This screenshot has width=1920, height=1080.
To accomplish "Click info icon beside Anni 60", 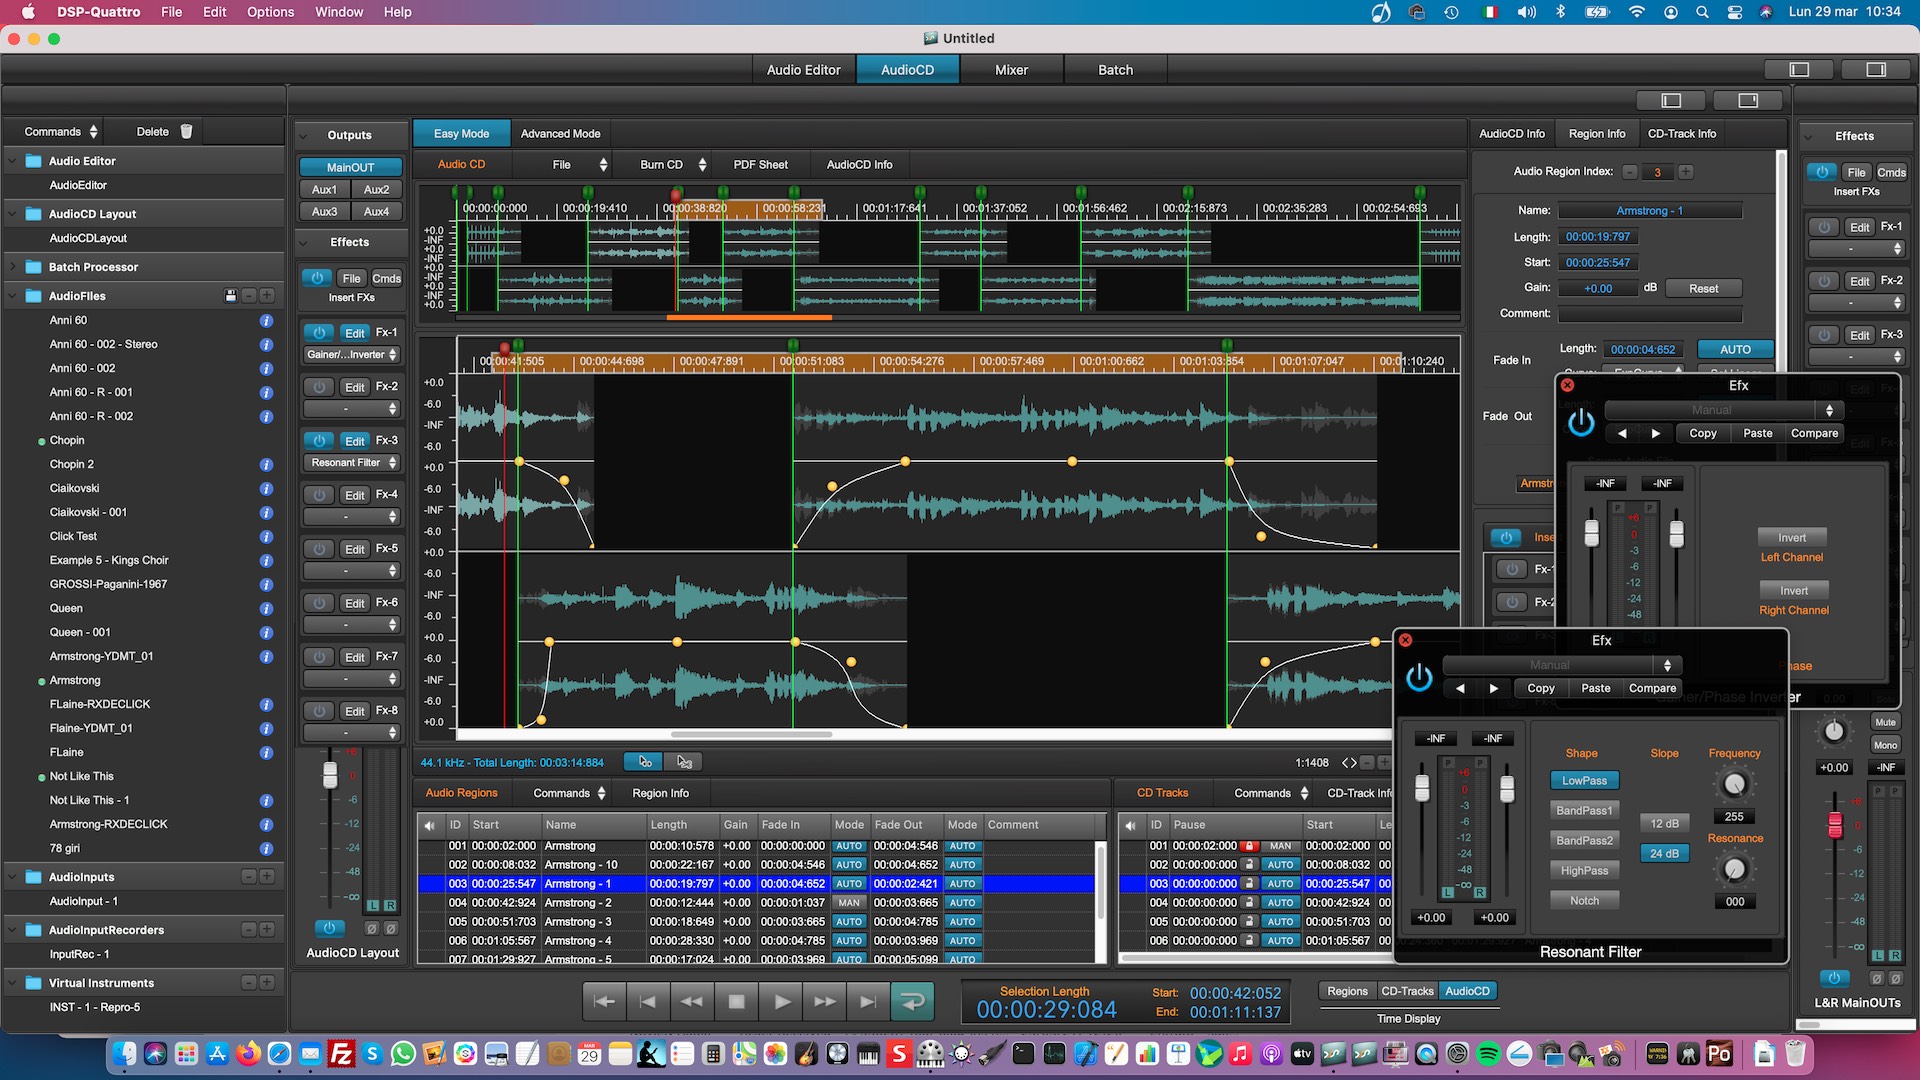I will click(x=266, y=321).
